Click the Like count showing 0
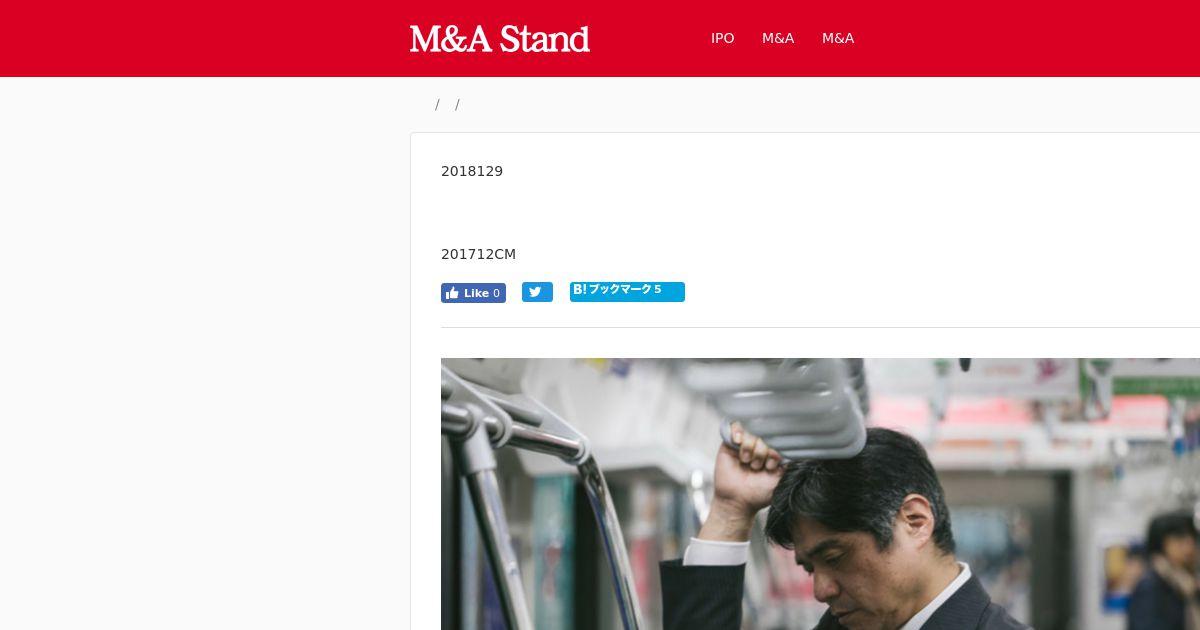 [496, 293]
